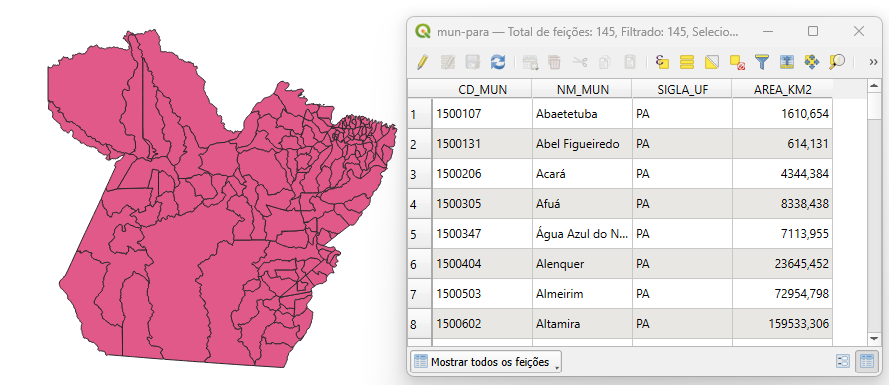Screen dimensions: 889x385
Task: Invert the feature selection
Action: click(x=712, y=62)
